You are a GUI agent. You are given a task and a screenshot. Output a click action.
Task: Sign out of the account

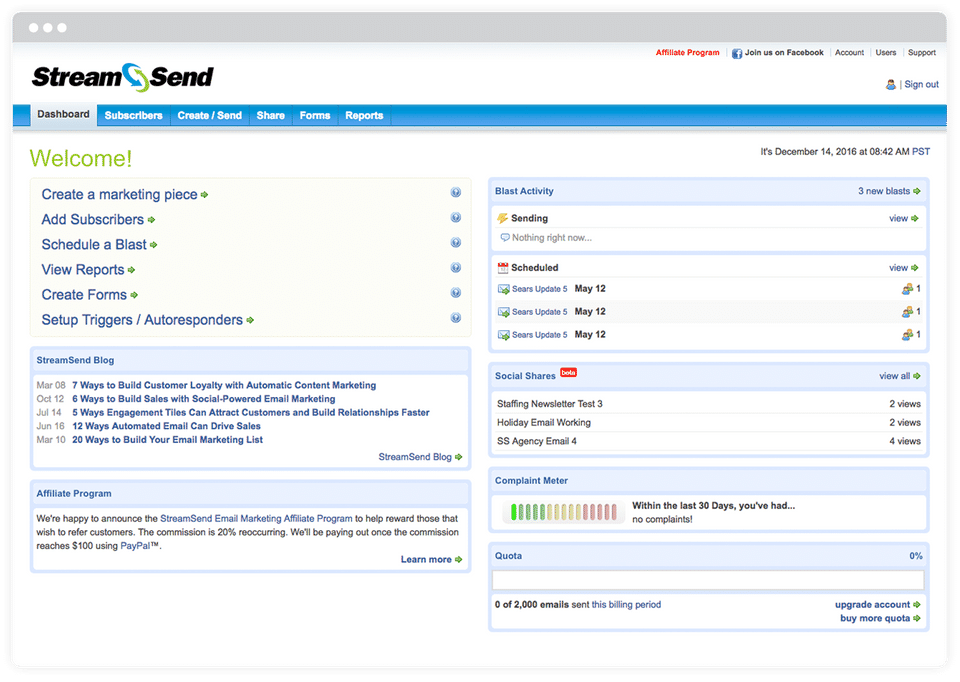921,84
